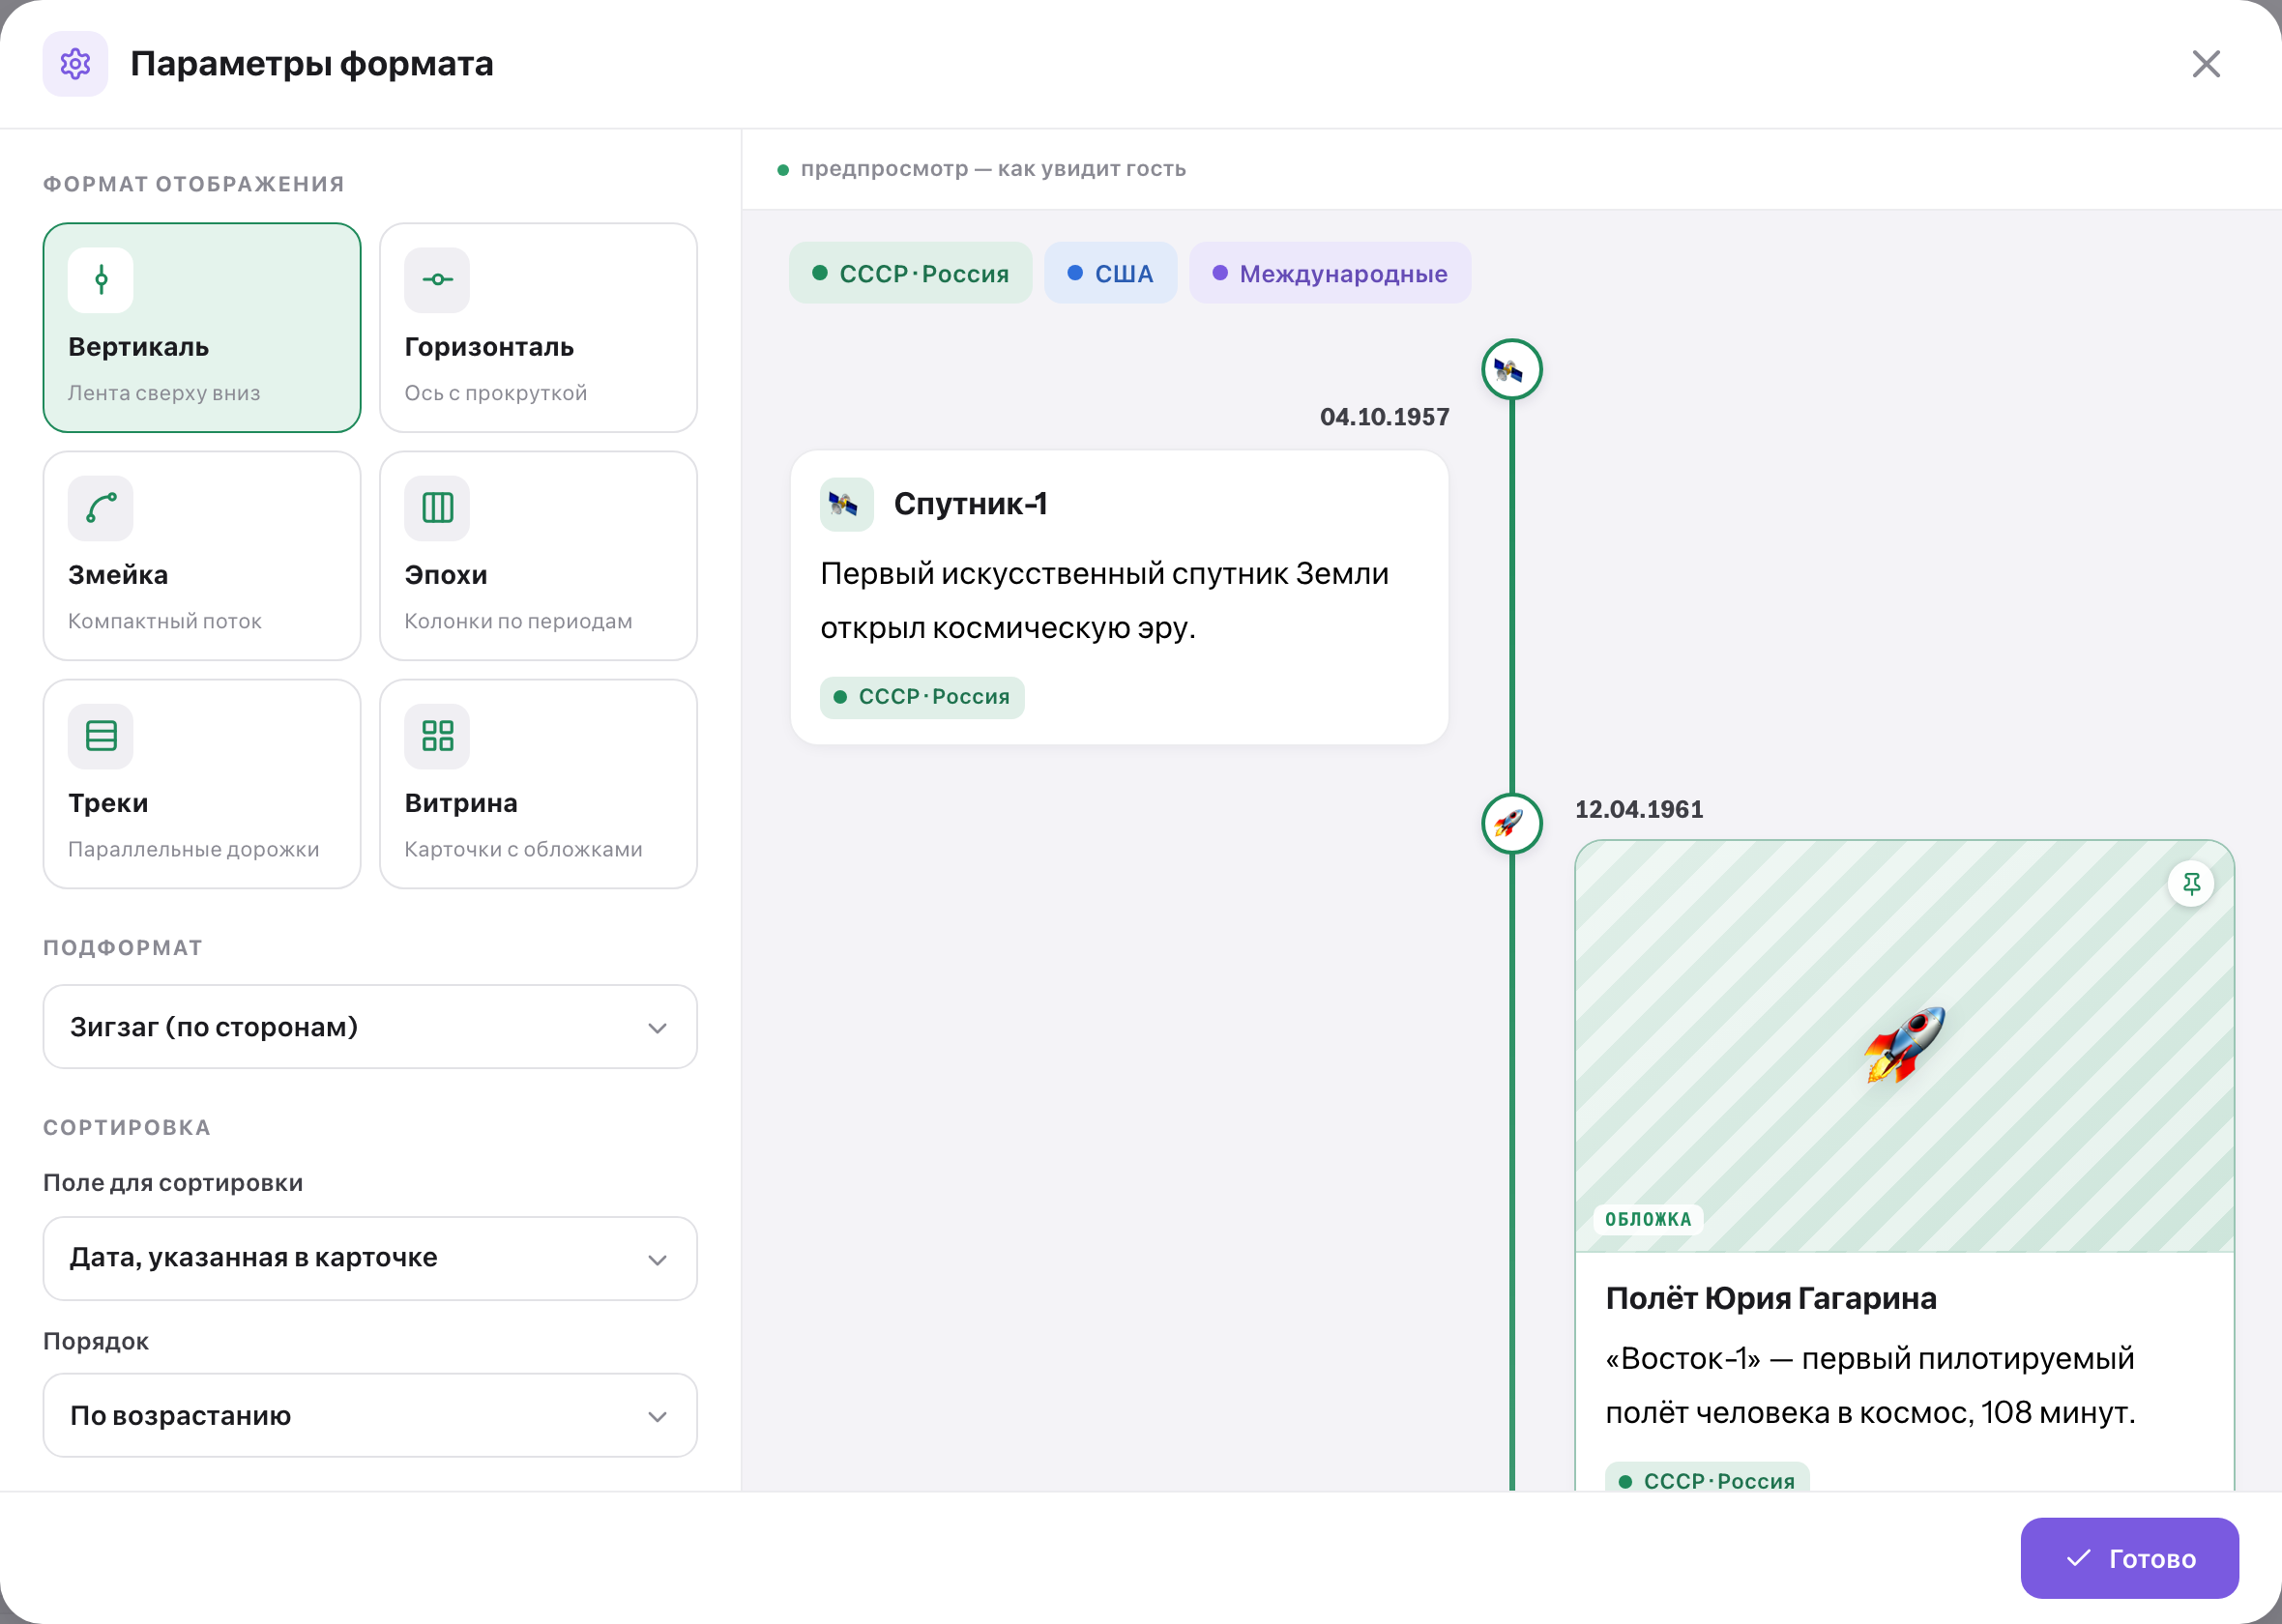Click the date 12.04.1961
This screenshot has height=1624, width=2282.
click(x=1639, y=809)
